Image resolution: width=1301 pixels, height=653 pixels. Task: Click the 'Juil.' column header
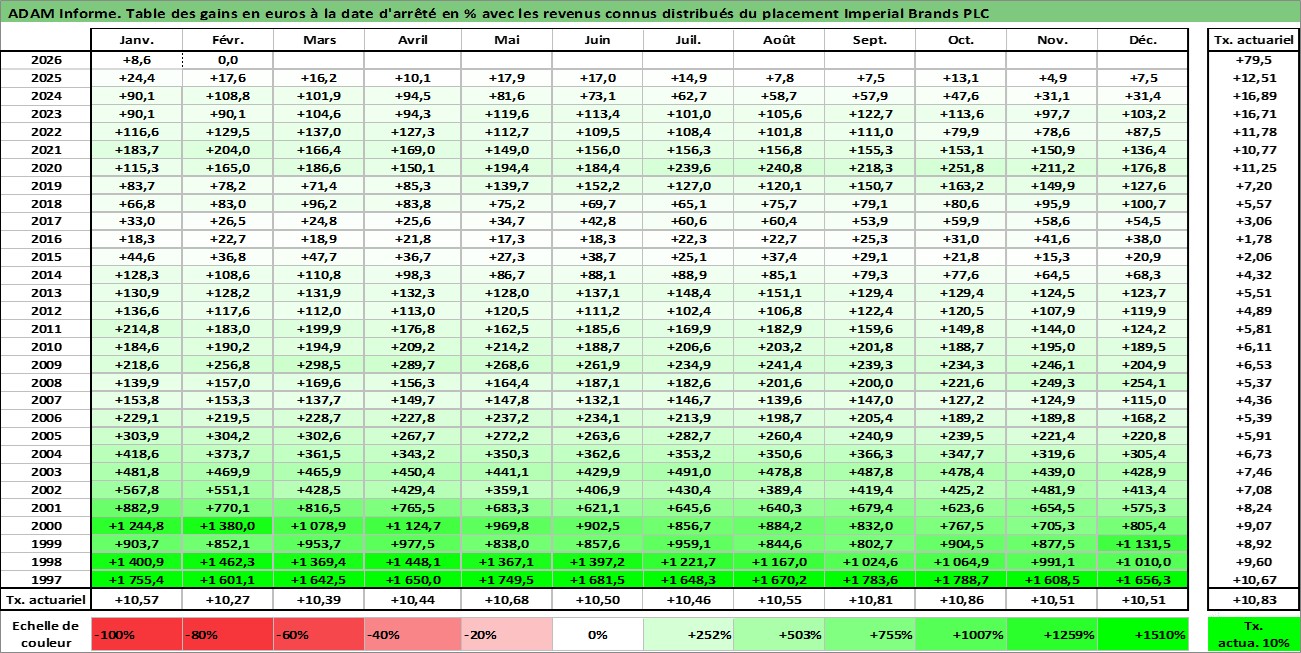pos(688,40)
